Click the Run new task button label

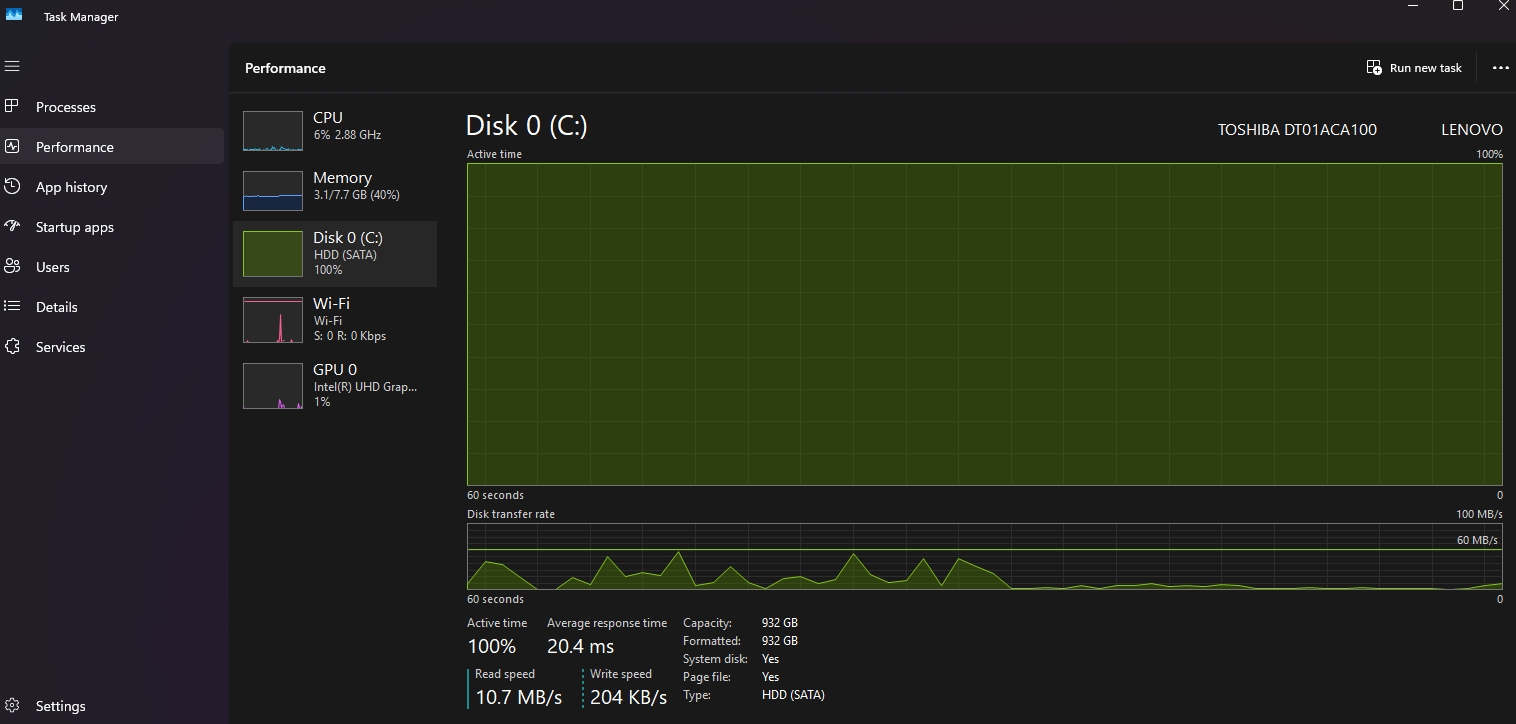(1426, 68)
